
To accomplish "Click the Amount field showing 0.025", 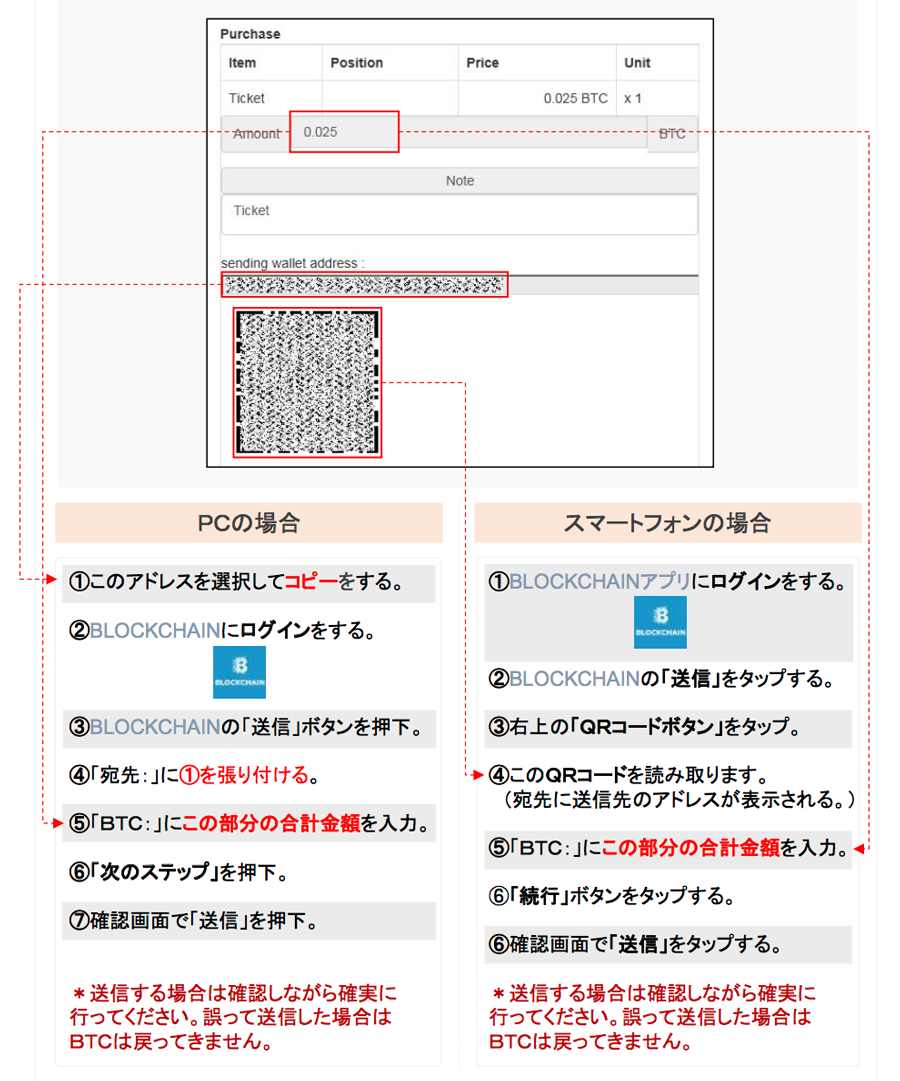I will (344, 132).
